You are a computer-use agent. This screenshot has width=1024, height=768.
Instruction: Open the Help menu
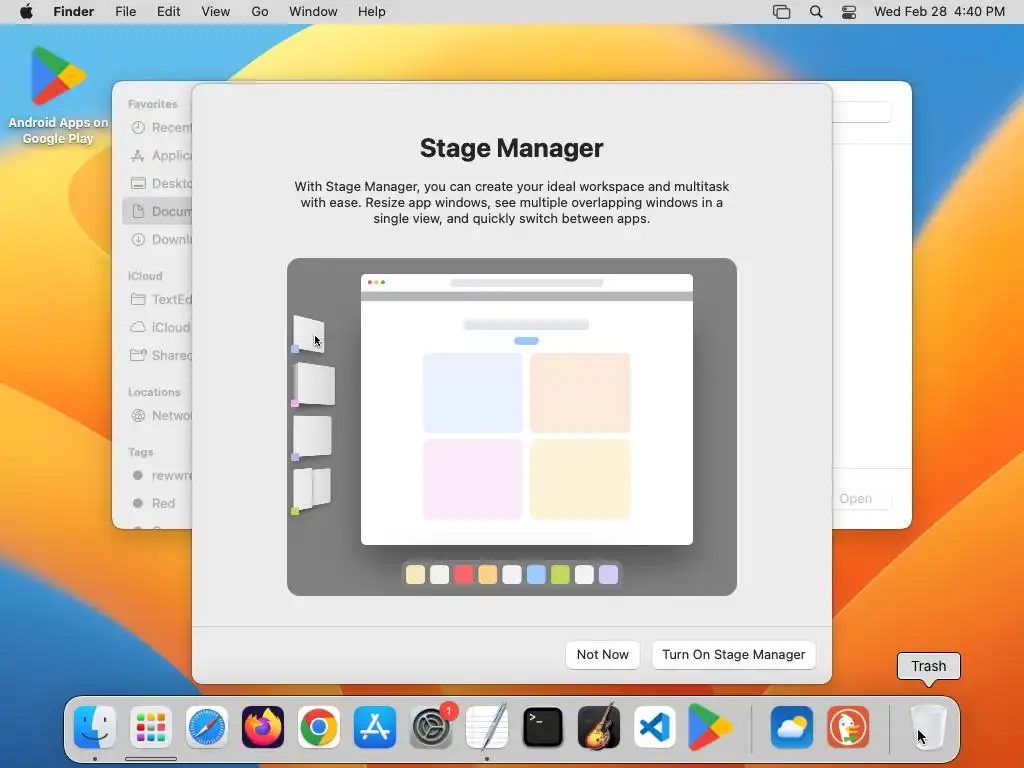[372, 12]
